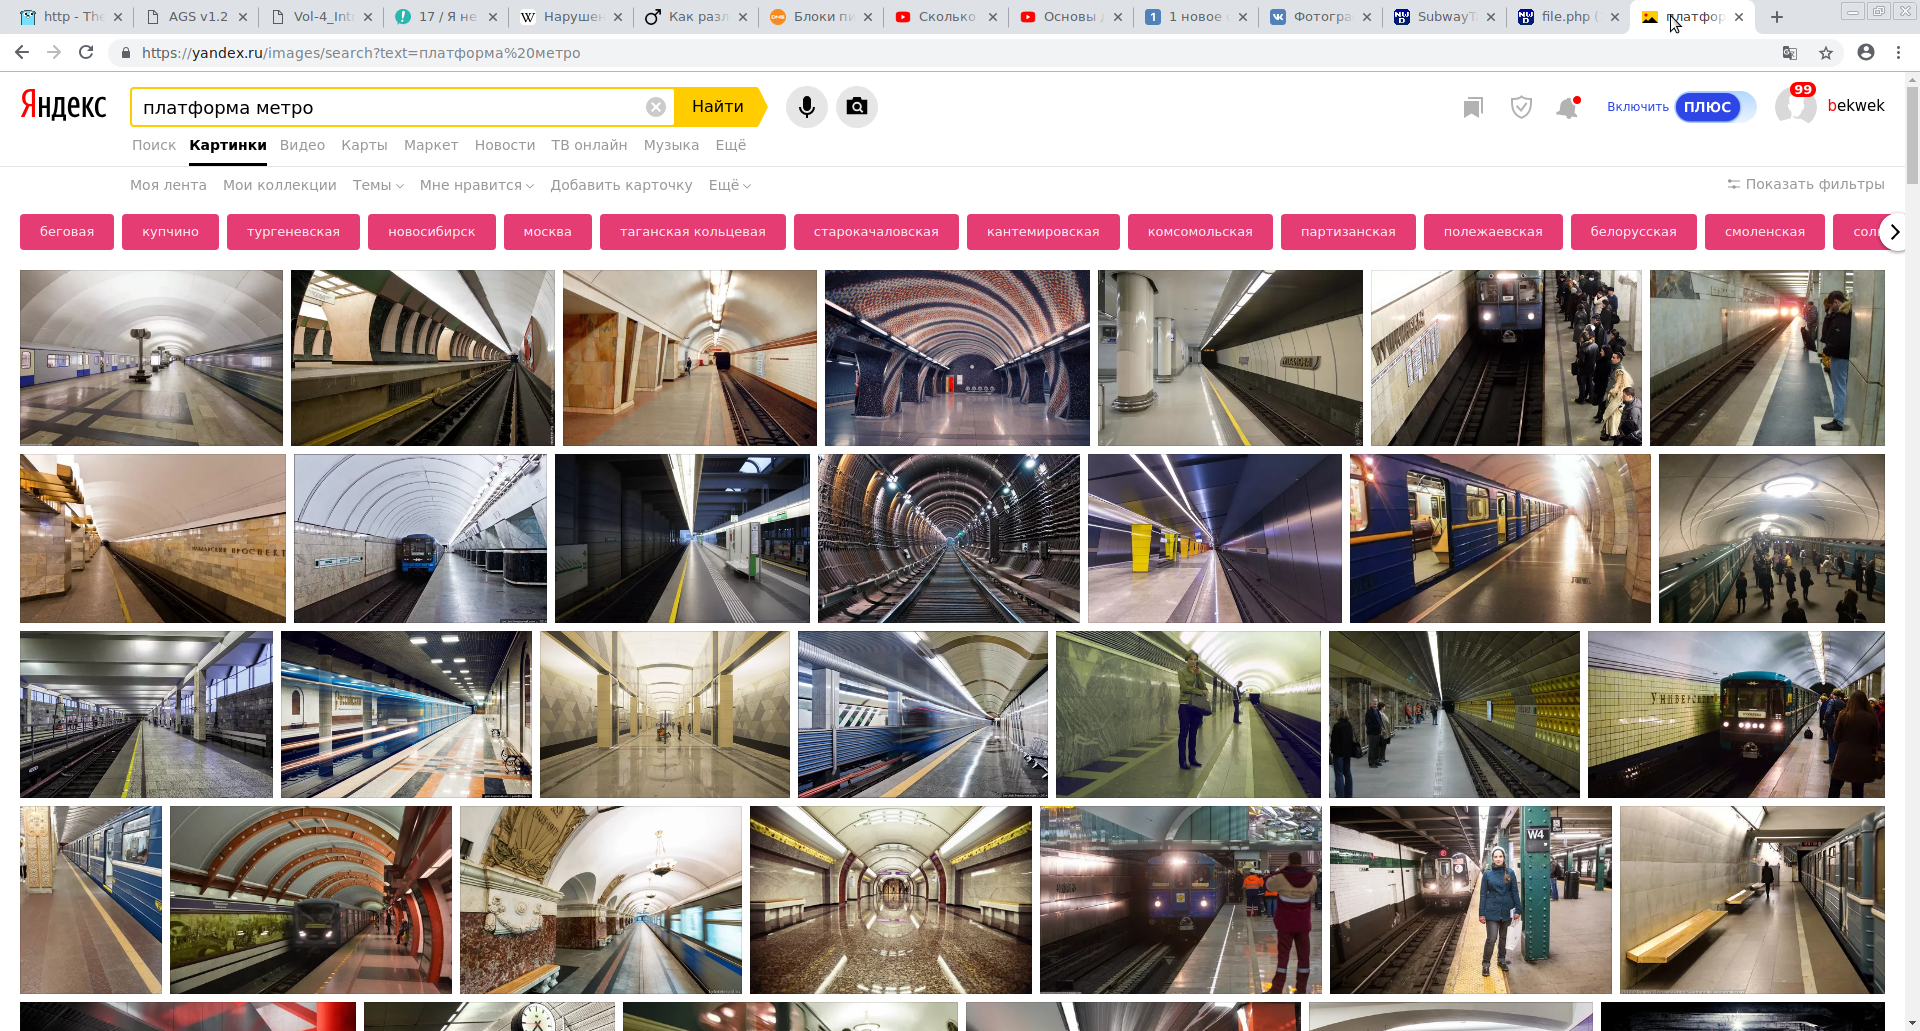Image resolution: width=1920 pixels, height=1031 pixels.
Task: Select the новосибирск suggestion chip
Action: (x=432, y=232)
